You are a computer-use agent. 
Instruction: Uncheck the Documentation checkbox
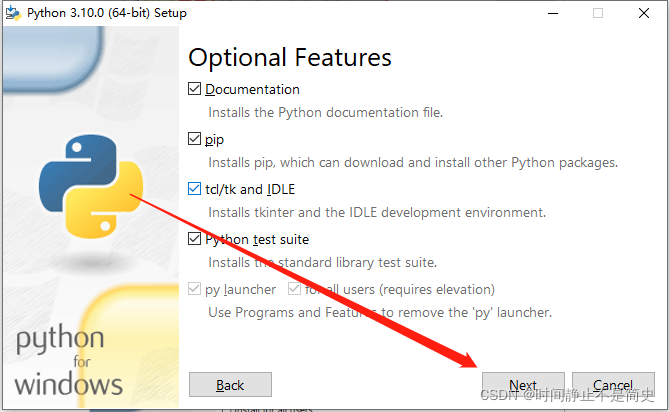coord(194,89)
